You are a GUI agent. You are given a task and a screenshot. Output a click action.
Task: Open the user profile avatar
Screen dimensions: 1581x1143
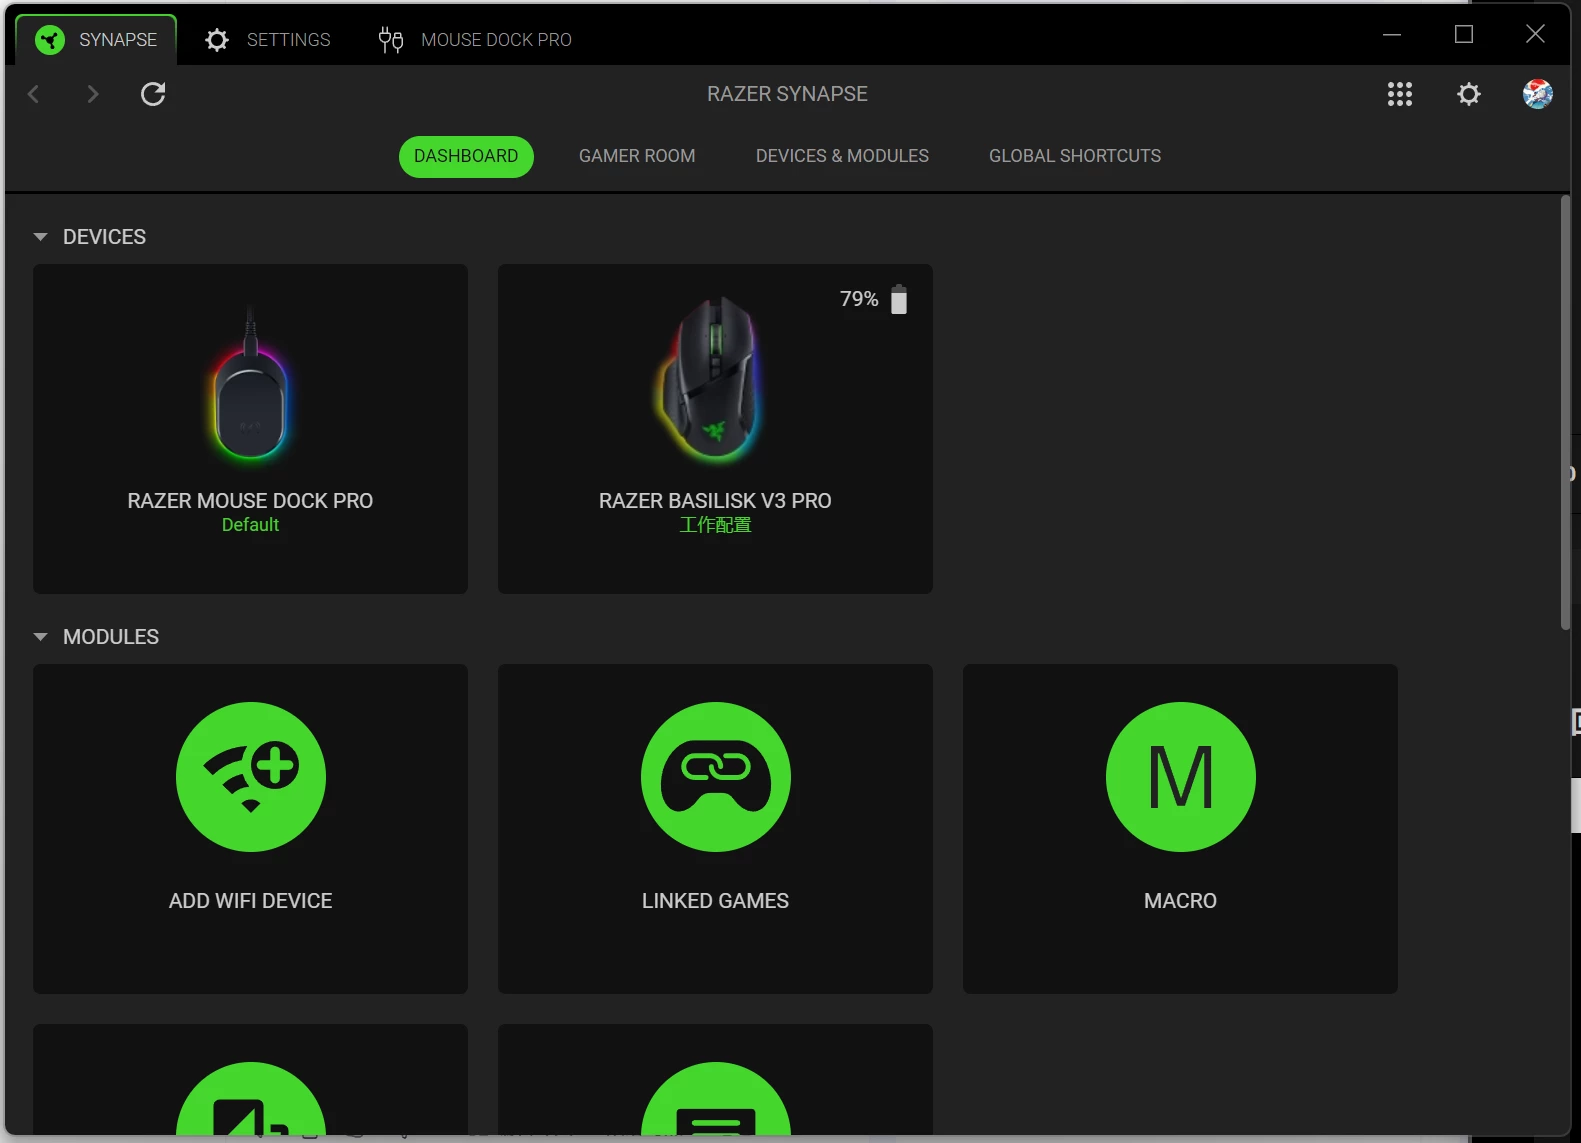[x=1538, y=94]
